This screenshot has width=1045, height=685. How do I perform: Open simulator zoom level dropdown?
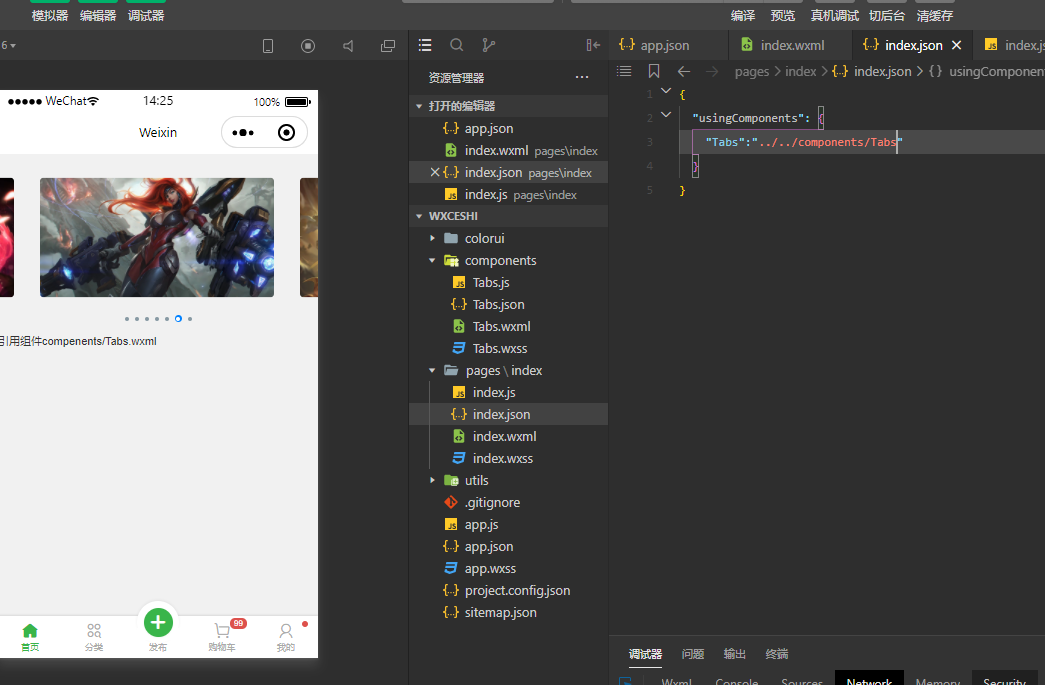tap(9, 45)
